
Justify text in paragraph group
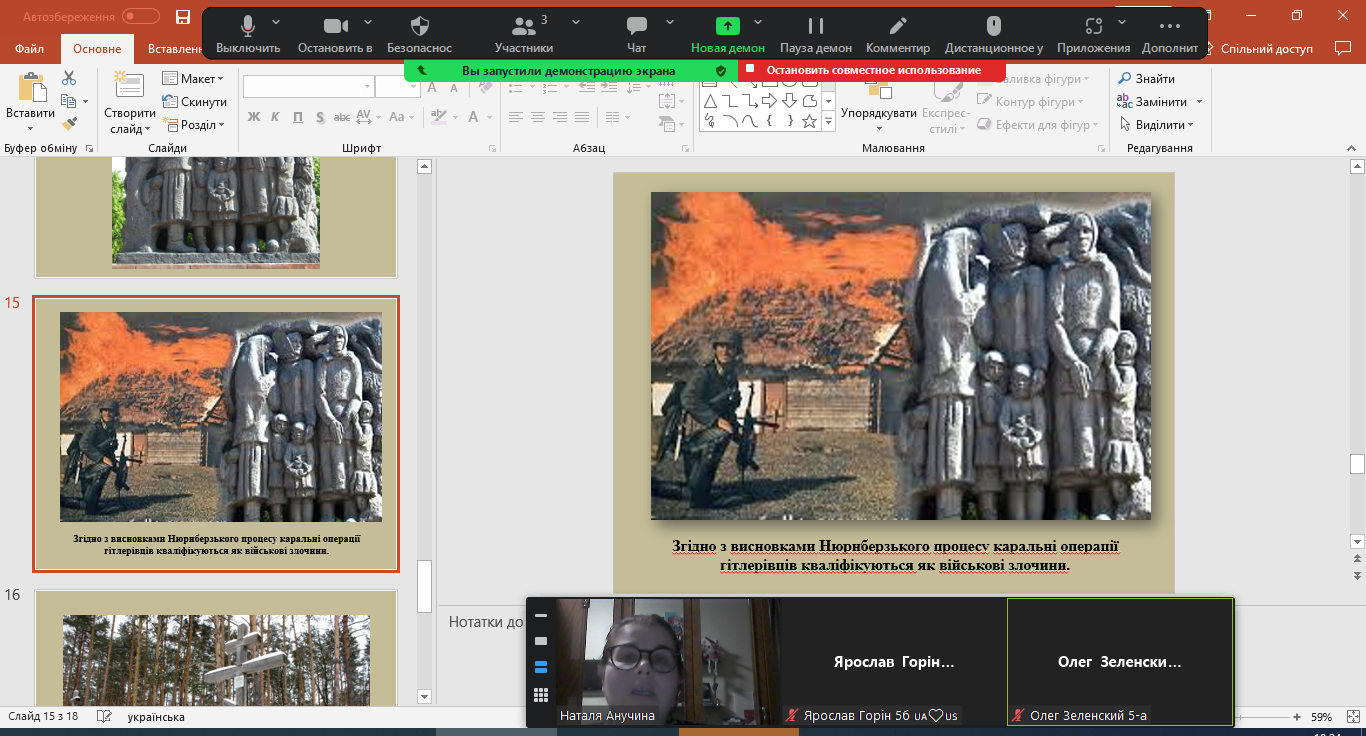click(x=582, y=117)
